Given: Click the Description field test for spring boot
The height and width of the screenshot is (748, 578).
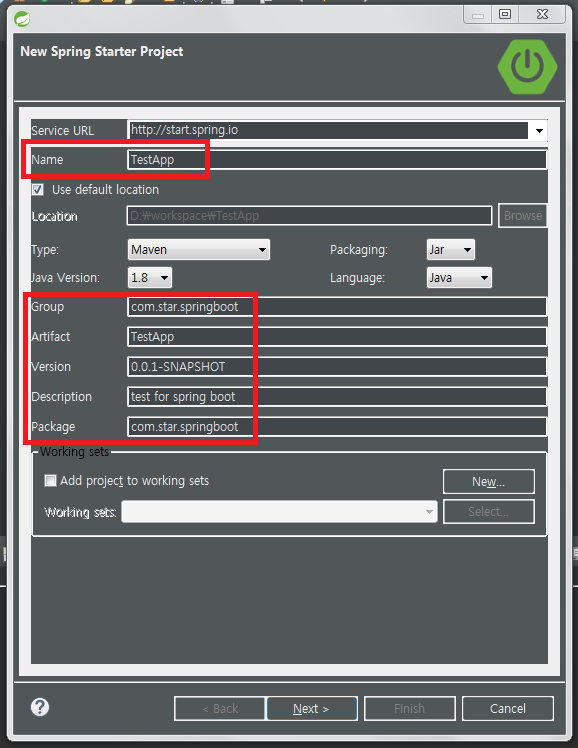Looking at the screenshot, I should point(337,397).
